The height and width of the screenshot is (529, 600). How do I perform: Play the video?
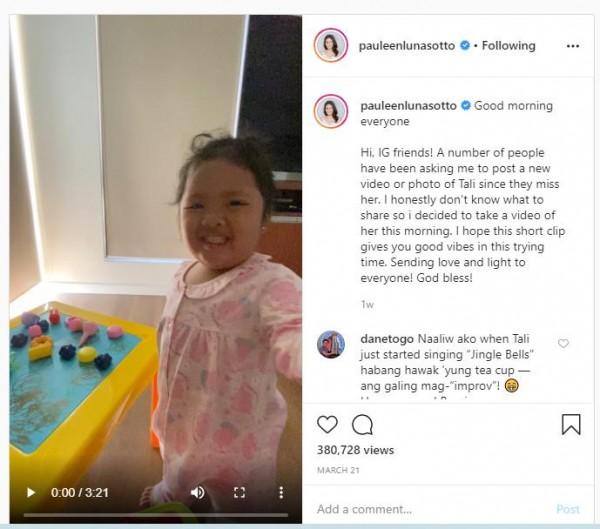(x=31, y=492)
